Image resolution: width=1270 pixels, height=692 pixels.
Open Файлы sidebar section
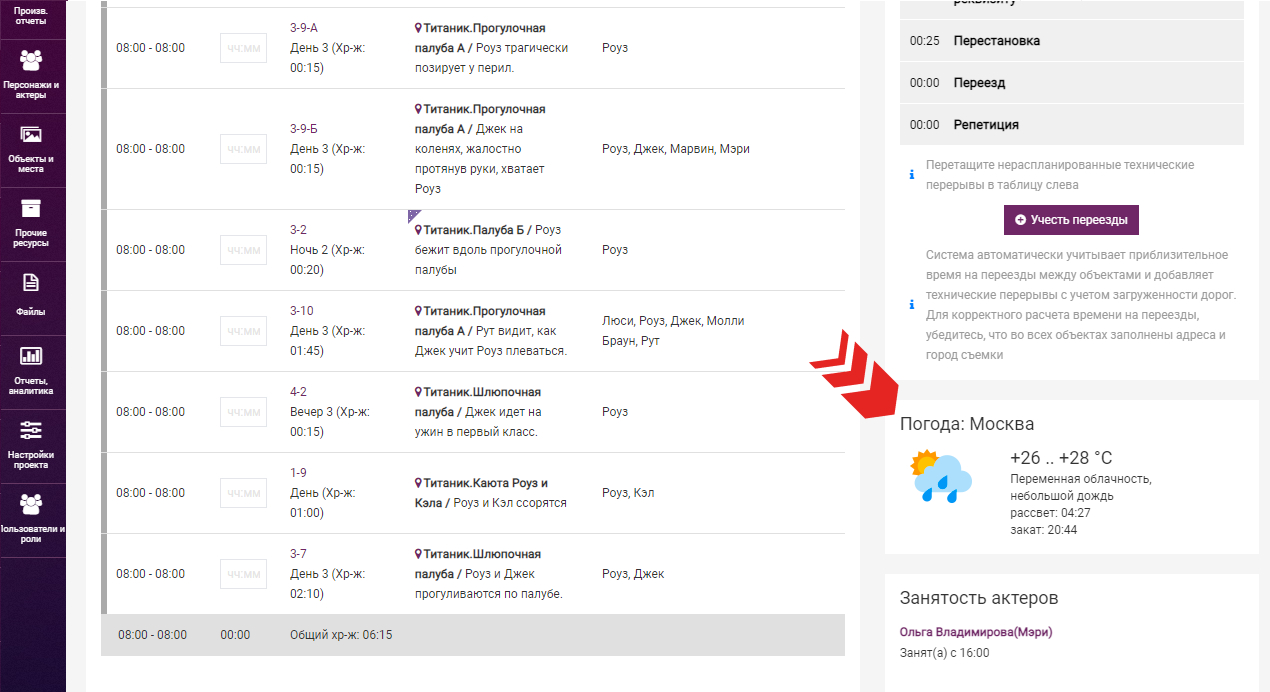tap(32, 298)
